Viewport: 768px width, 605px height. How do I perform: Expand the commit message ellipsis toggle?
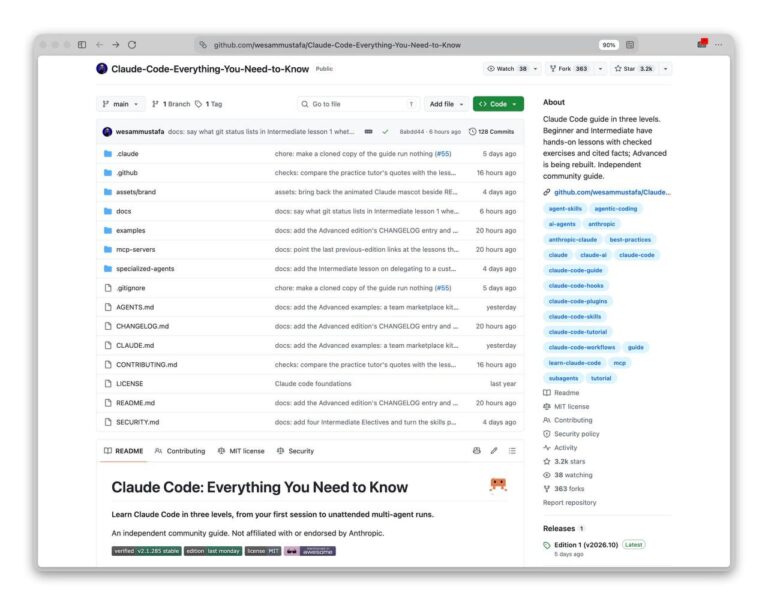(368, 132)
